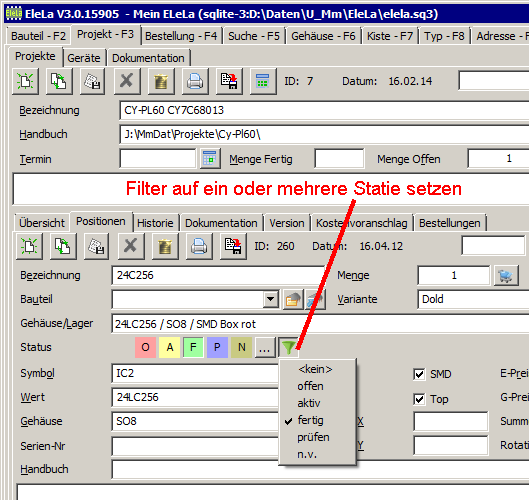
Task: Click the Gehäuse field containing SO8
Action: point(195,421)
